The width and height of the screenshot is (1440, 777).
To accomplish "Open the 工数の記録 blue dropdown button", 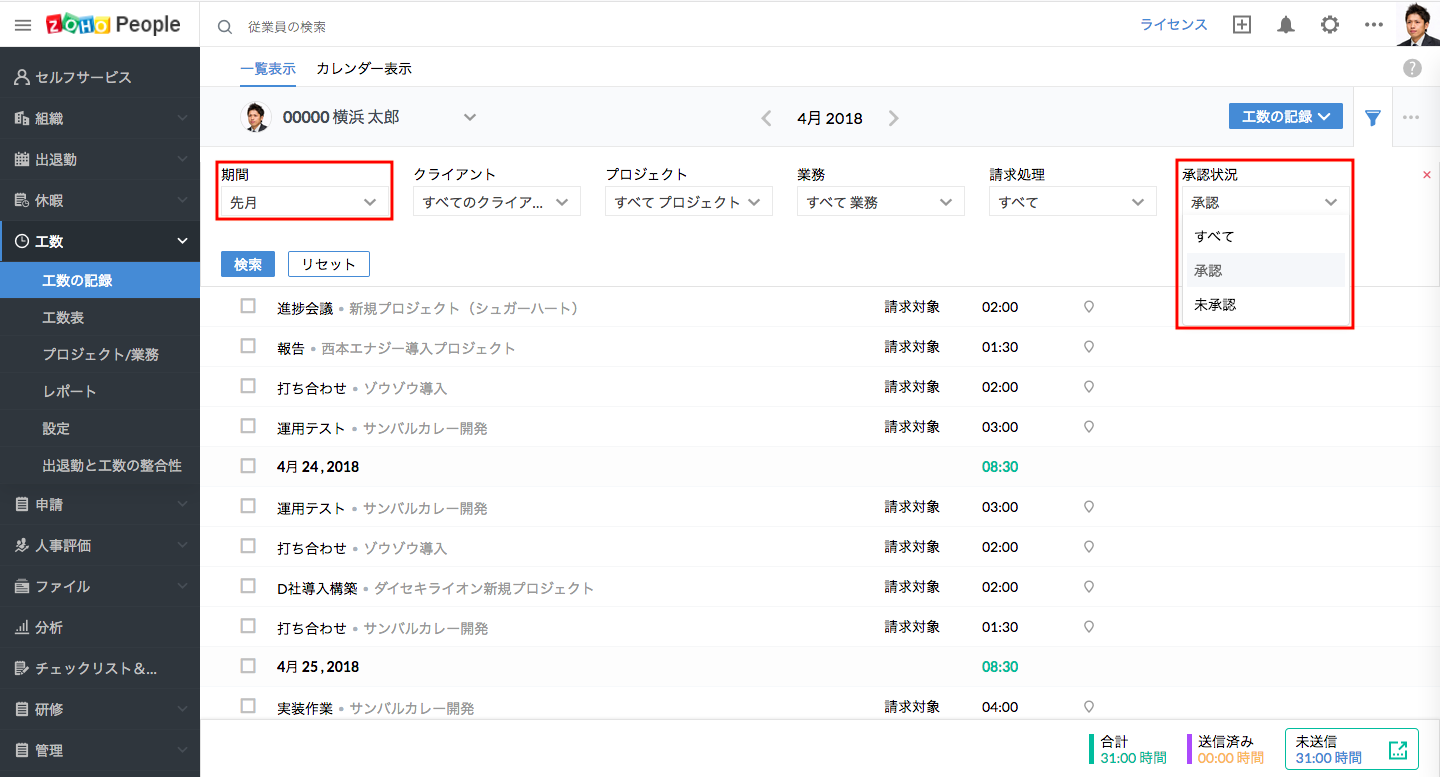I will [1285, 116].
